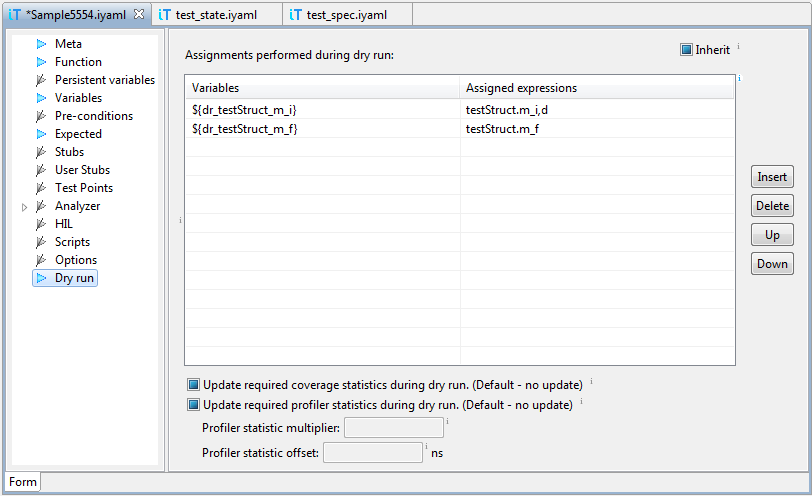Image resolution: width=812 pixels, height=496 pixels.
Task: Enable update required coverage statistics checkbox
Action: click(x=193, y=384)
